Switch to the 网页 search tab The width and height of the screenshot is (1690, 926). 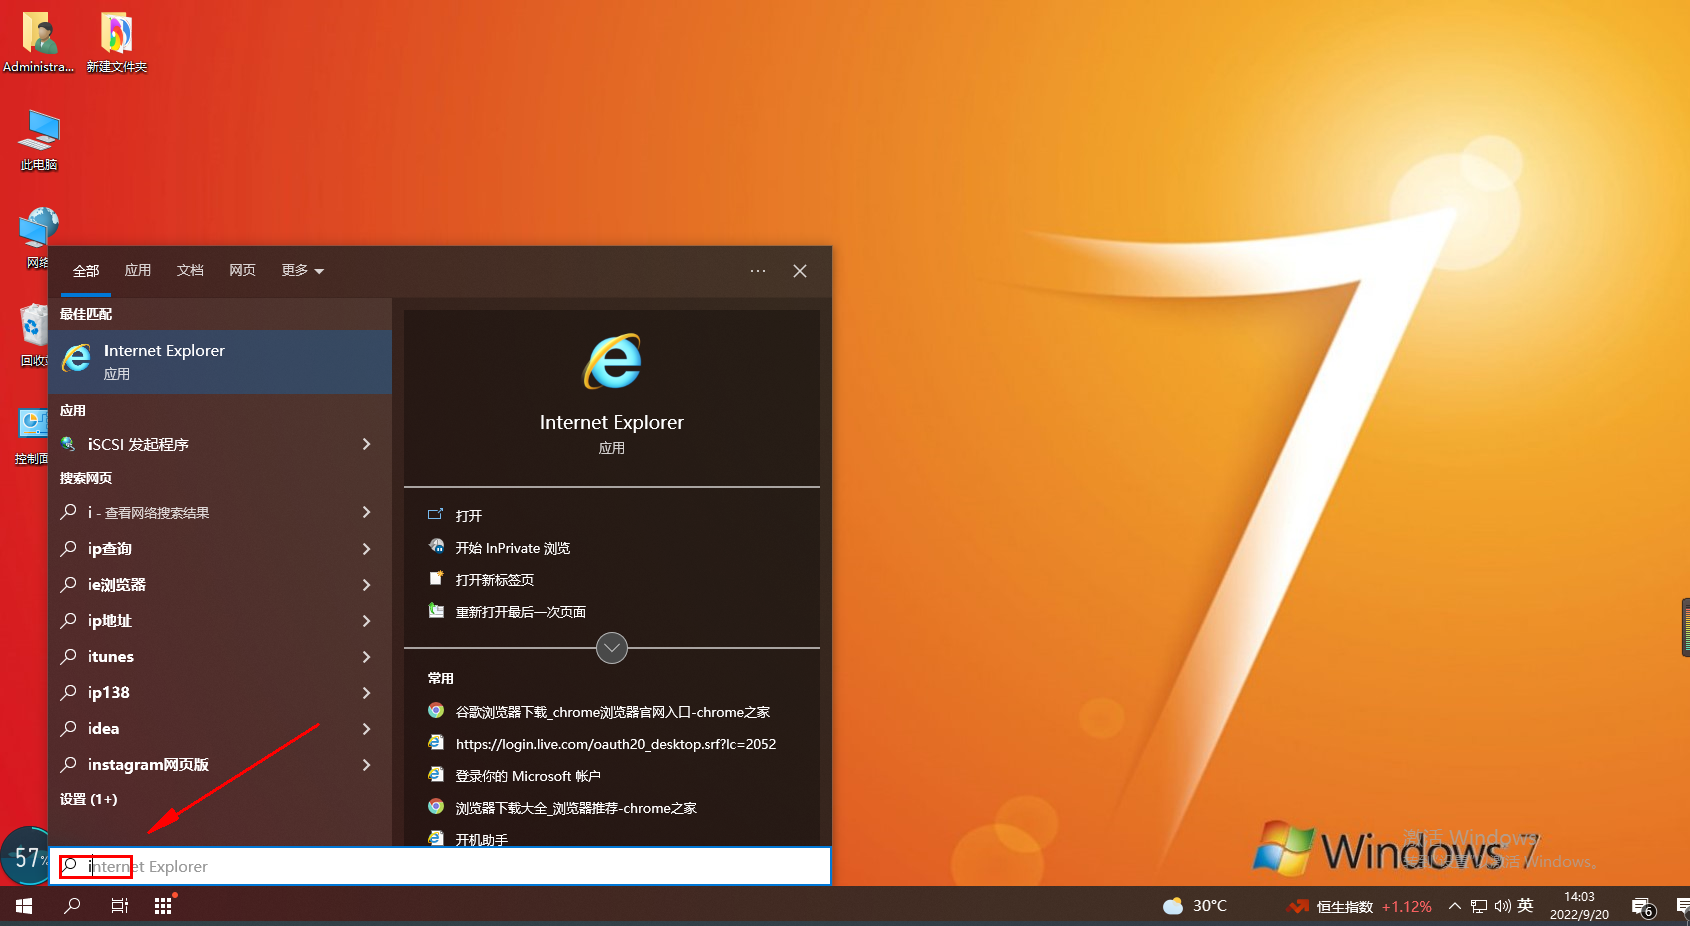pos(242,270)
